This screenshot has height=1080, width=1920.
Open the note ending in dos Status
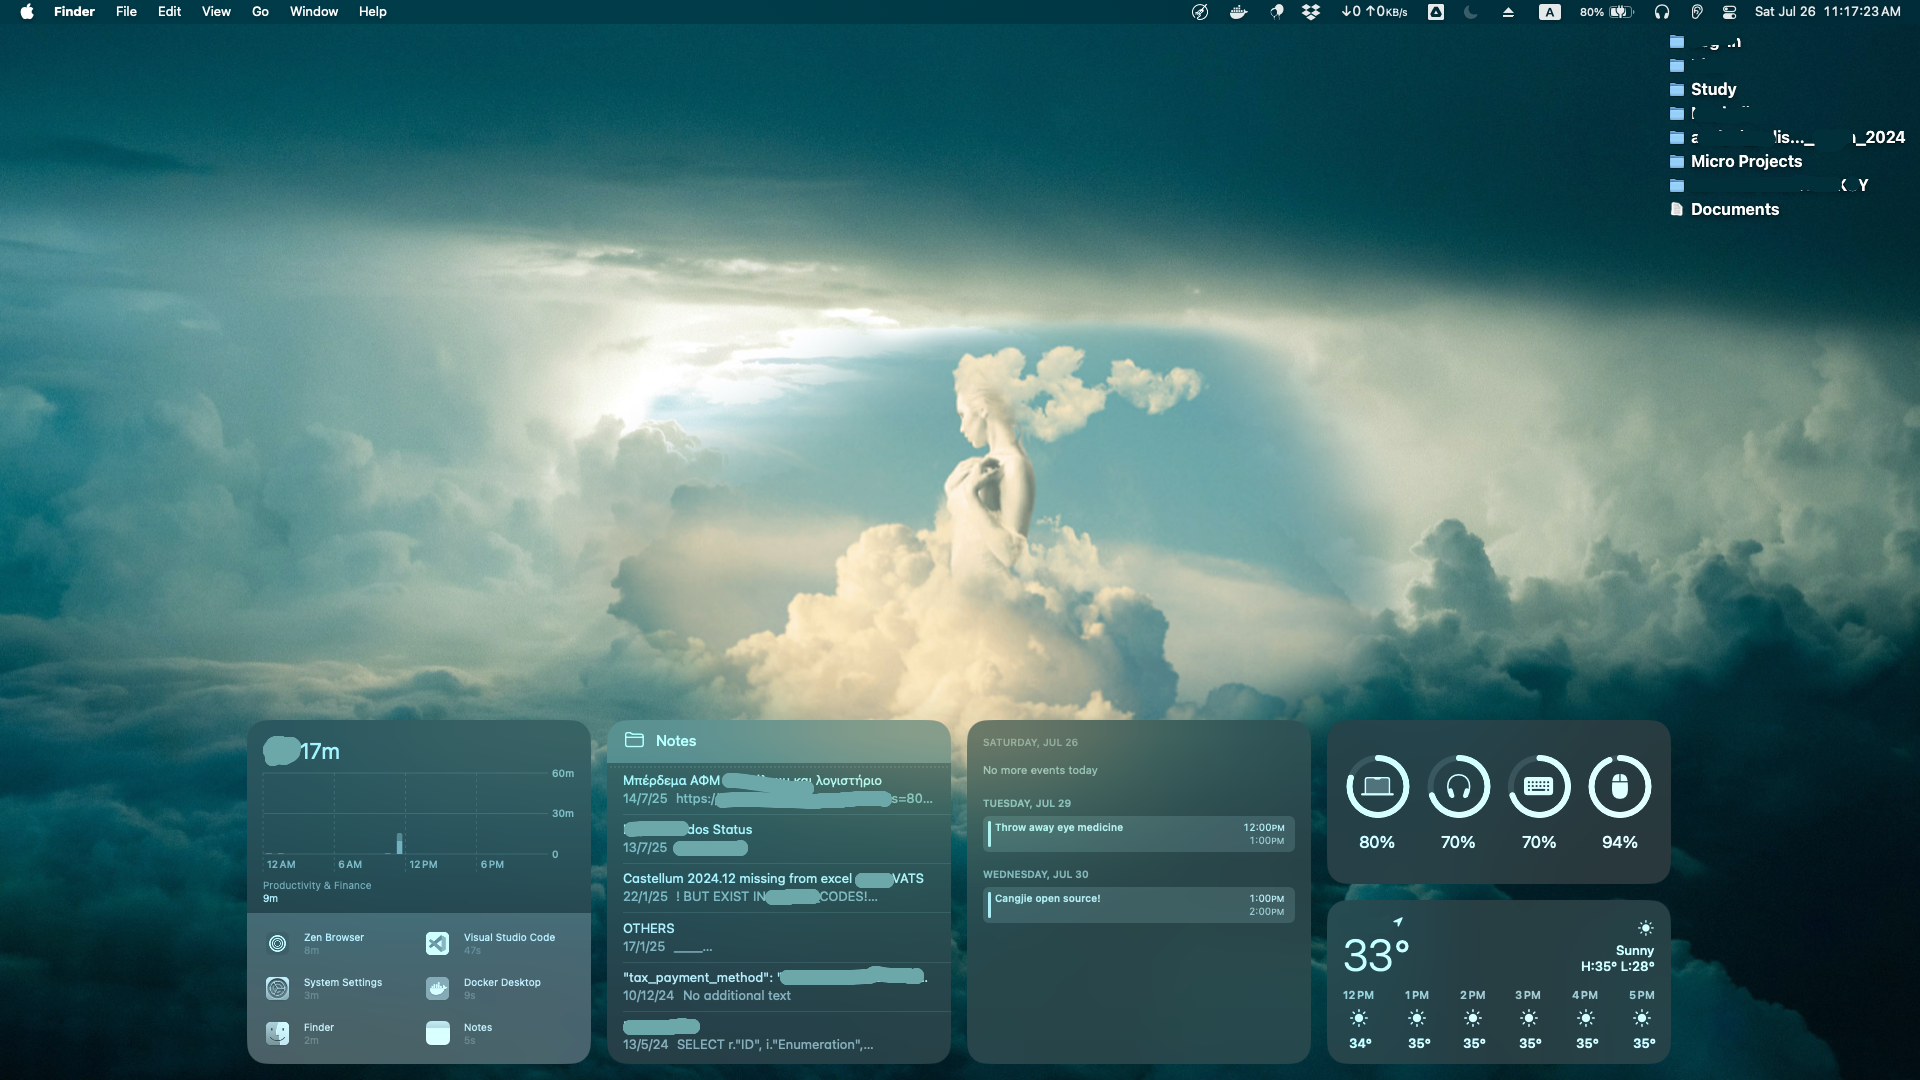click(778, 838)
